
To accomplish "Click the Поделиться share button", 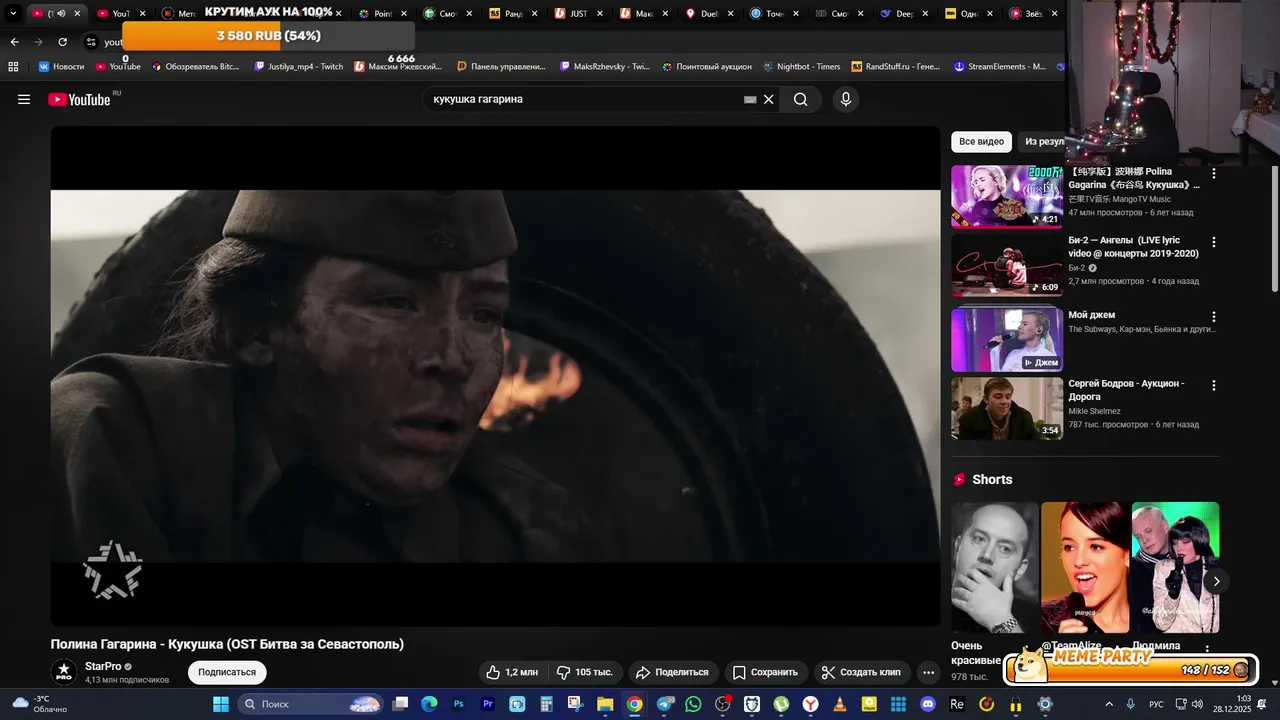I will [672, 672].
